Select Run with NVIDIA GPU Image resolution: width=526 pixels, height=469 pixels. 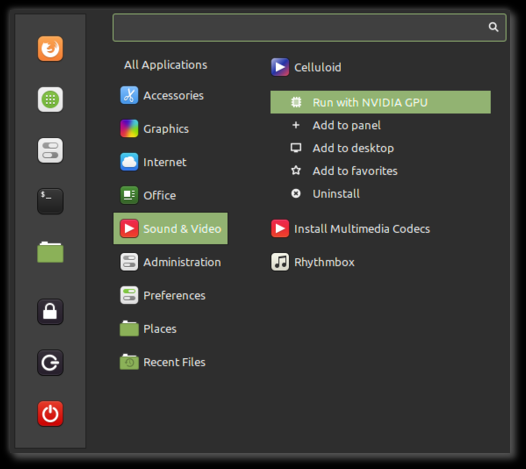(x=380, y=102)
